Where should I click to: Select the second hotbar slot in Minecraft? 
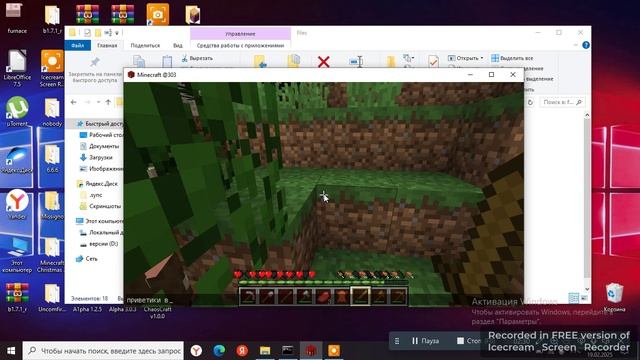click(x=267, y=296)
